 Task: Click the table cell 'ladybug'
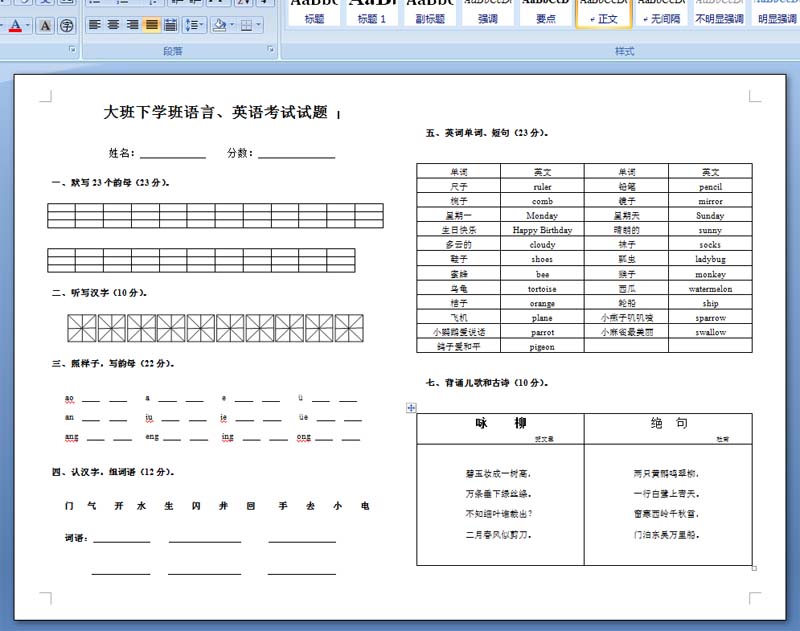point(710,259)
